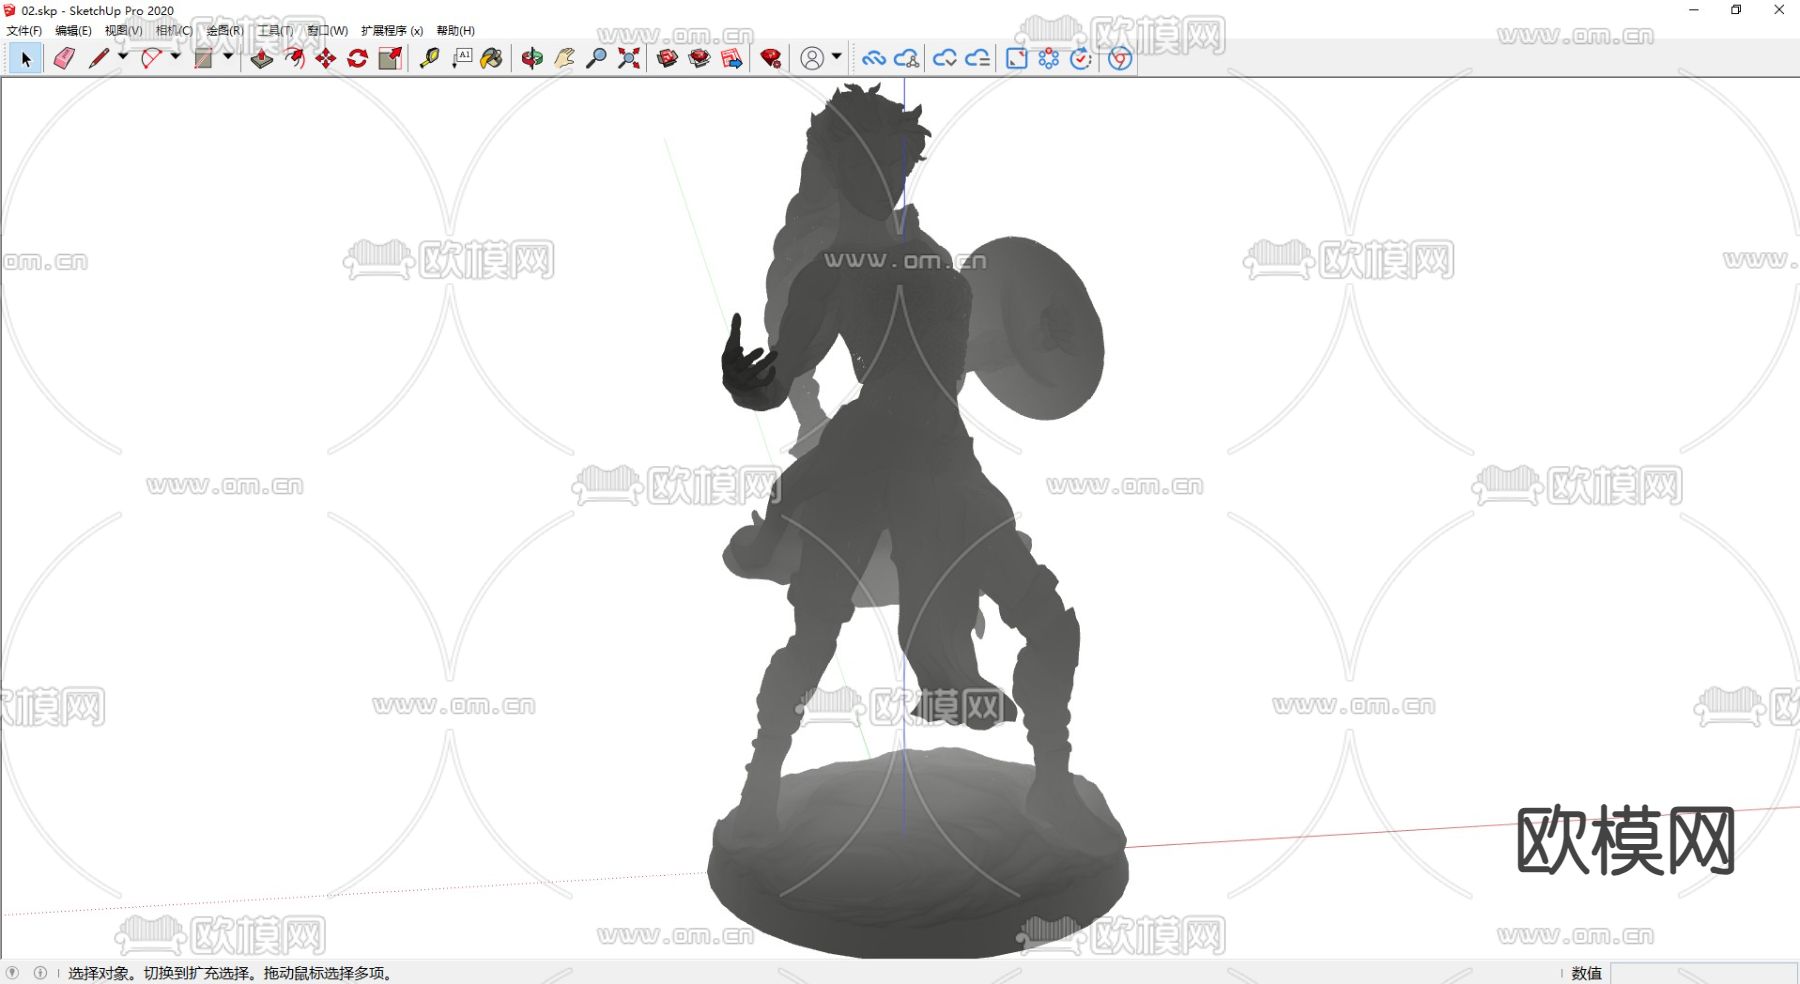The width and height of the screenshot is (1800, 984).
Task: Click the 数值 measurements input box
Action: click(x=1702, y=973)
